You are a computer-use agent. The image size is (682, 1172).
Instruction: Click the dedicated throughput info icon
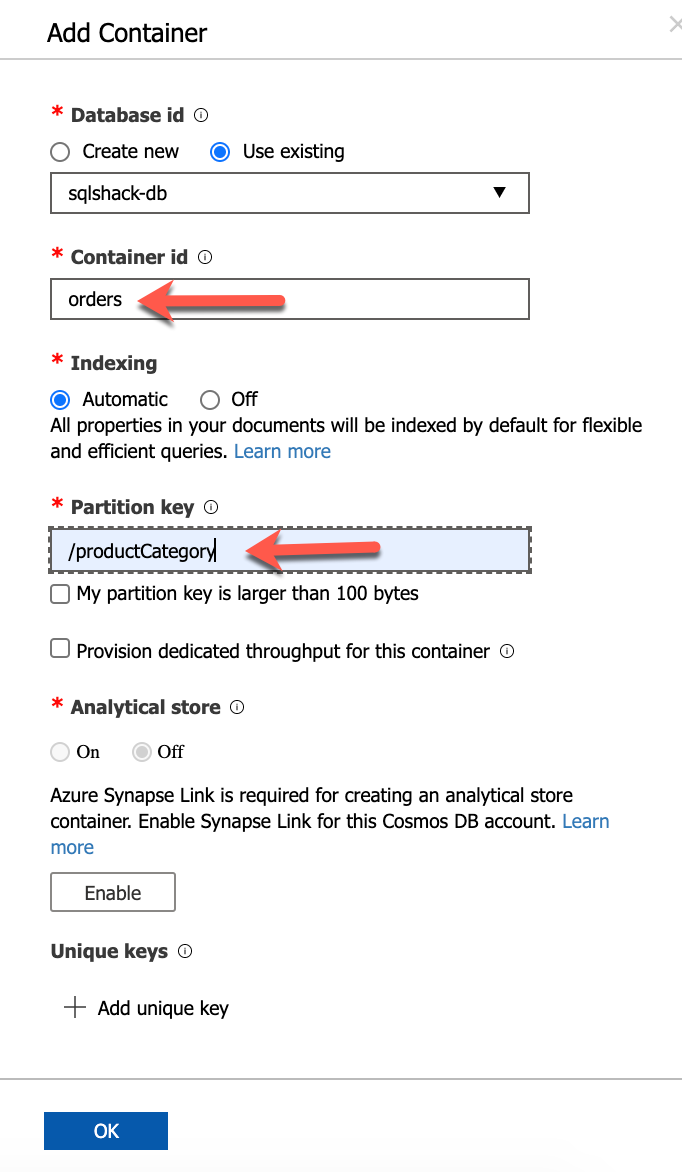click(x=507, y=651)
